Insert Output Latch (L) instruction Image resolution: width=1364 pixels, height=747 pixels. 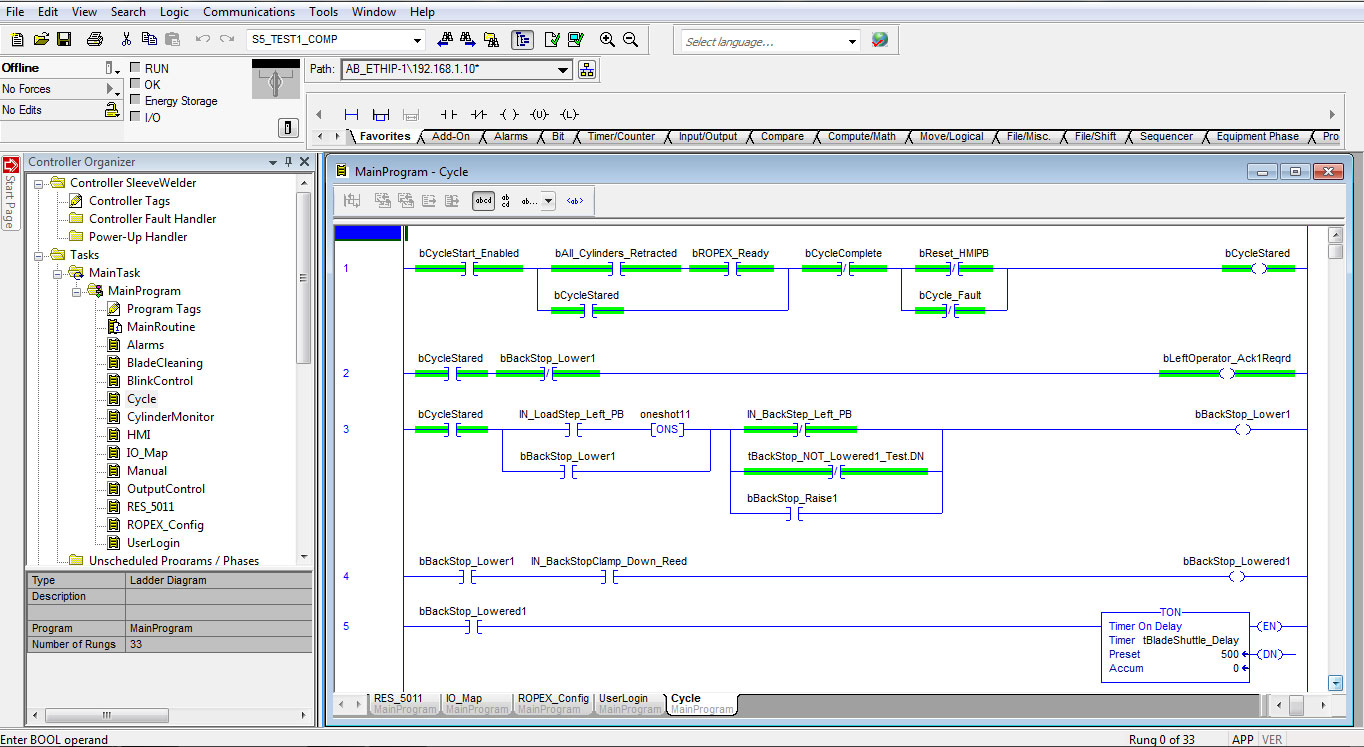pyautogui.click(x=569, y=114)
